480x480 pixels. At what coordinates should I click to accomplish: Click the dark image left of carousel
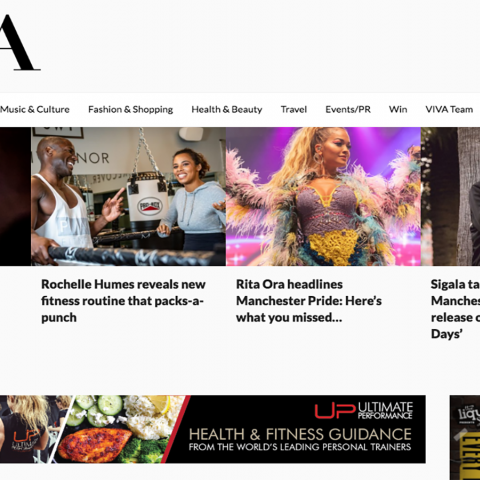click(x=15, y=196)
